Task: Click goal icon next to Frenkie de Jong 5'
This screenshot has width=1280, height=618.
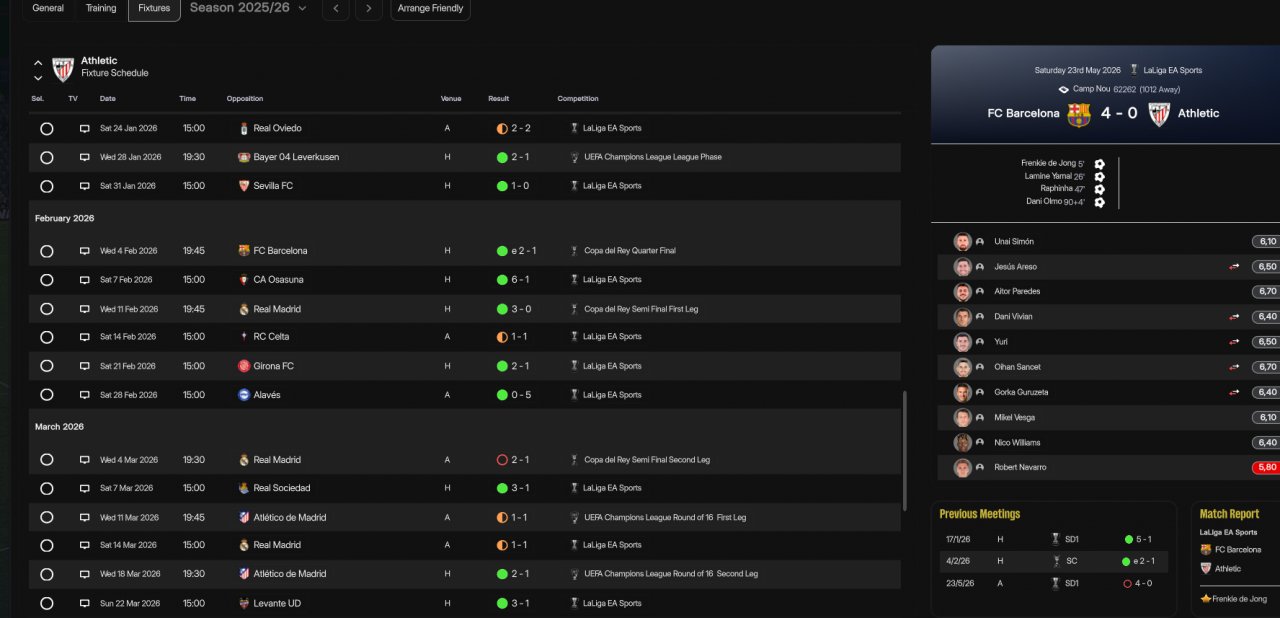Action: [x=1099, y=164]
